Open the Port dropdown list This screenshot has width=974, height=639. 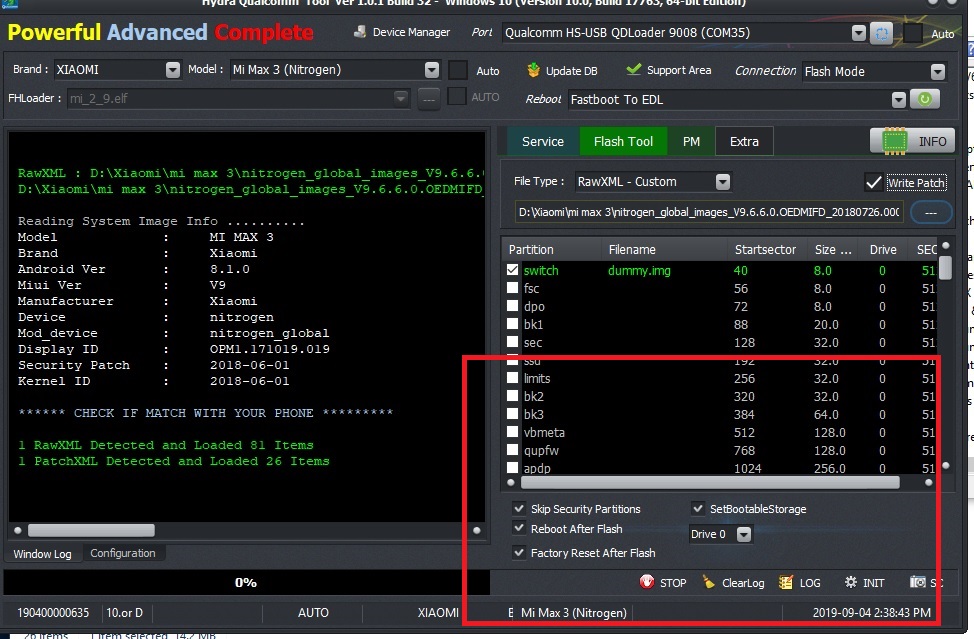point(858,33)
